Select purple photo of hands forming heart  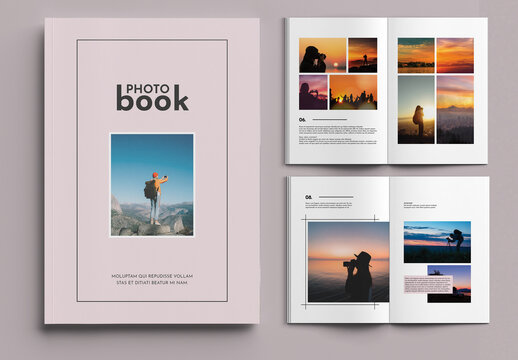tap(313, 92)
